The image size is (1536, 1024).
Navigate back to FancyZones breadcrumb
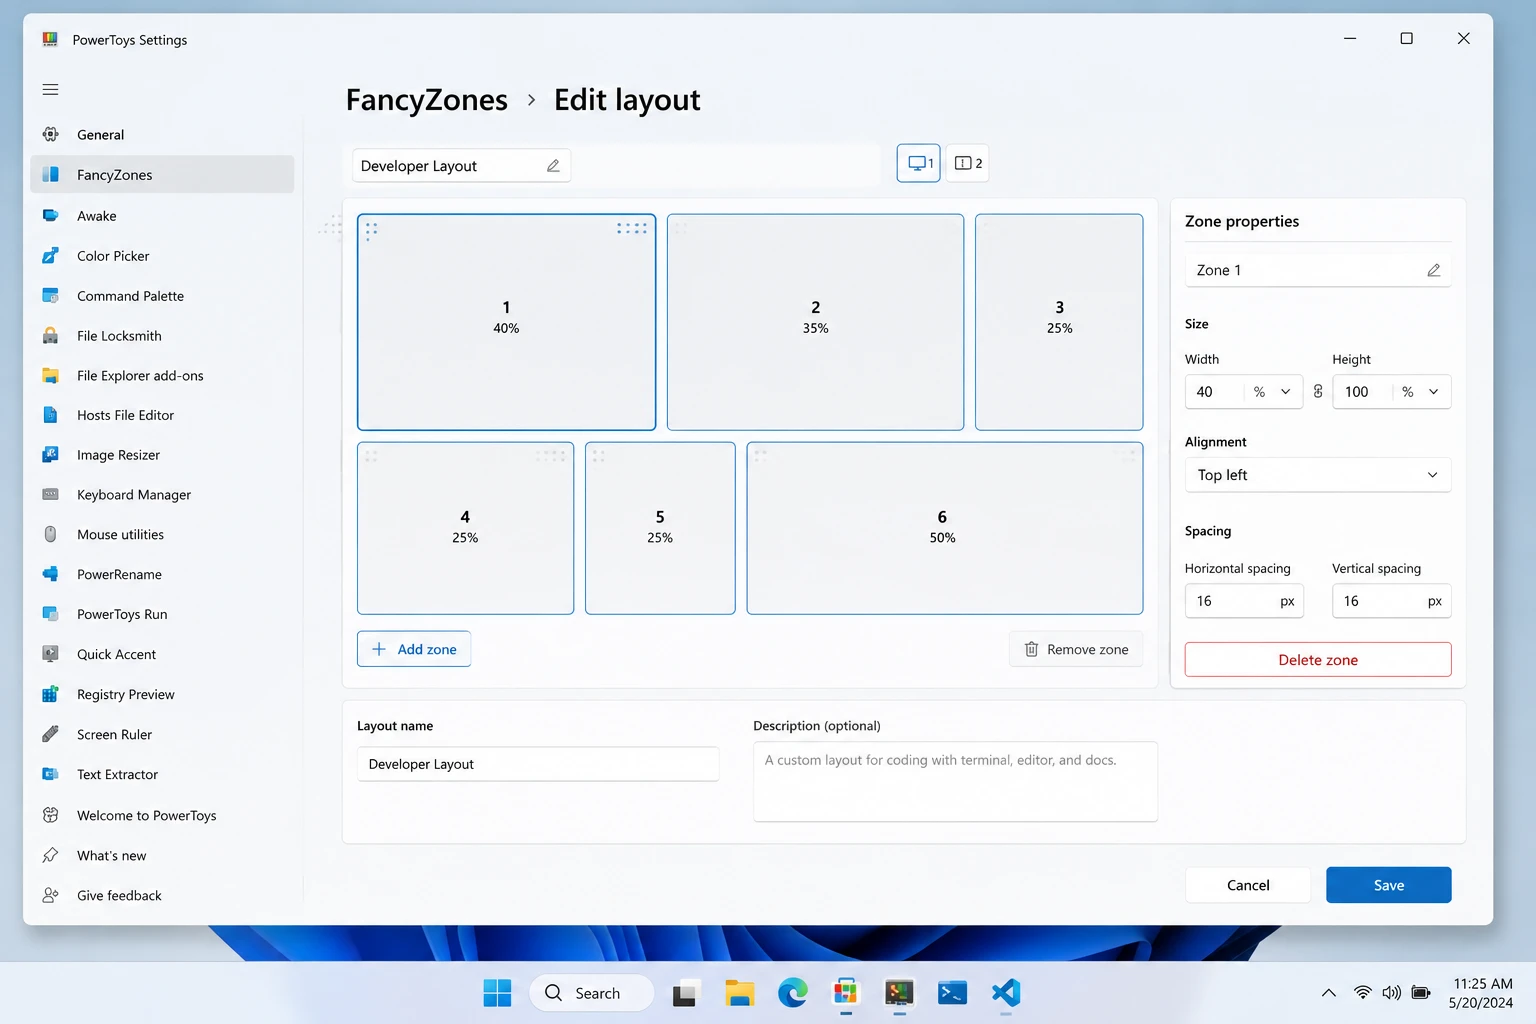(x=427, y=100)
